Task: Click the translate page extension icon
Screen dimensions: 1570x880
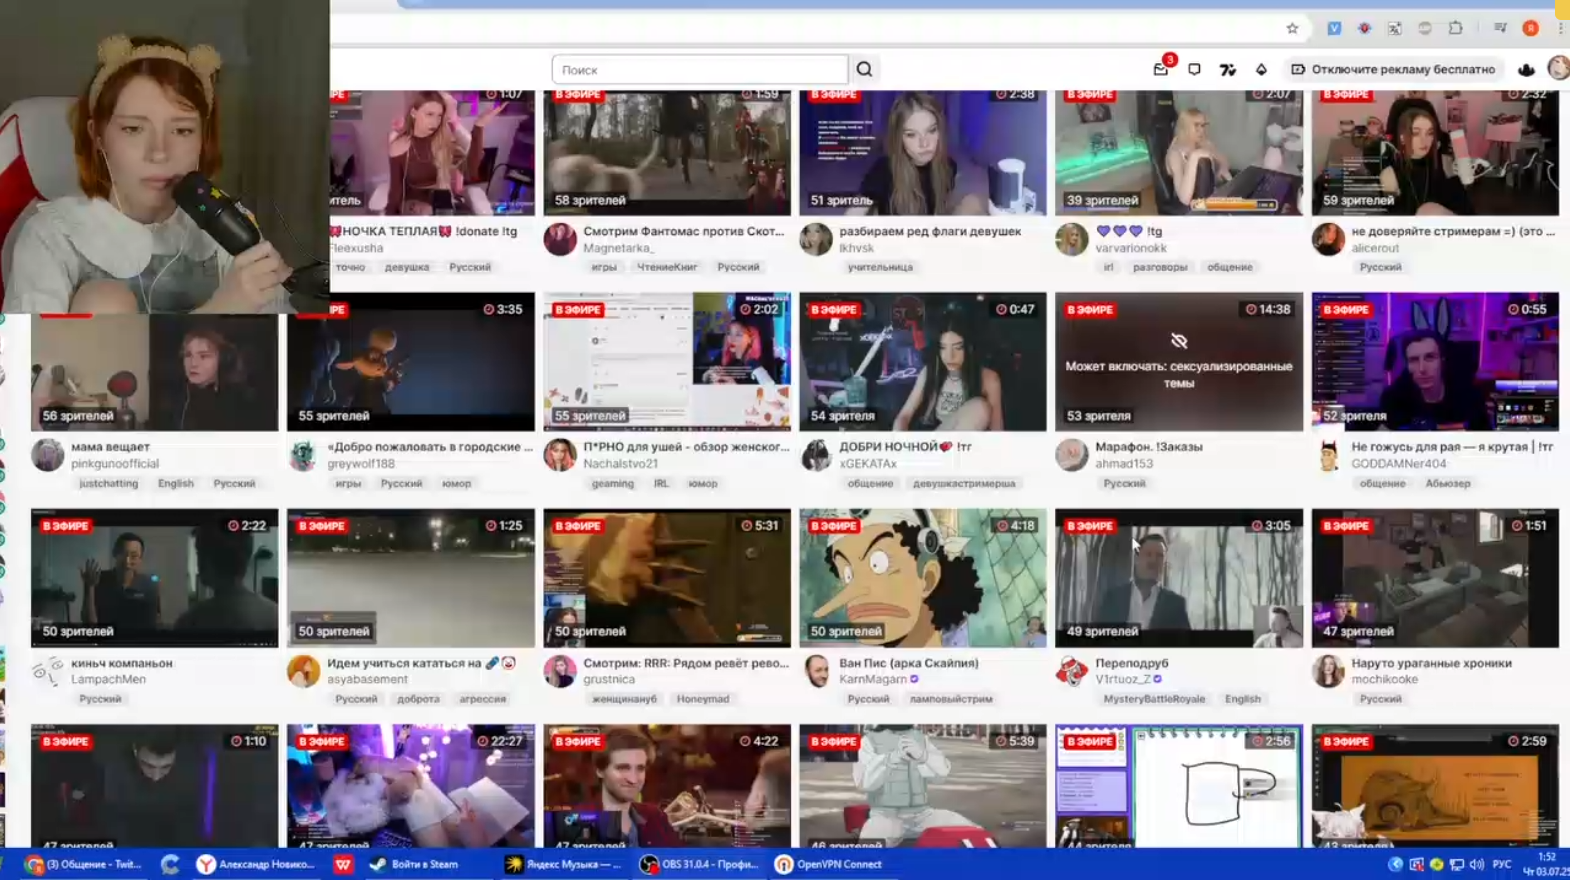Action: 1395,28
